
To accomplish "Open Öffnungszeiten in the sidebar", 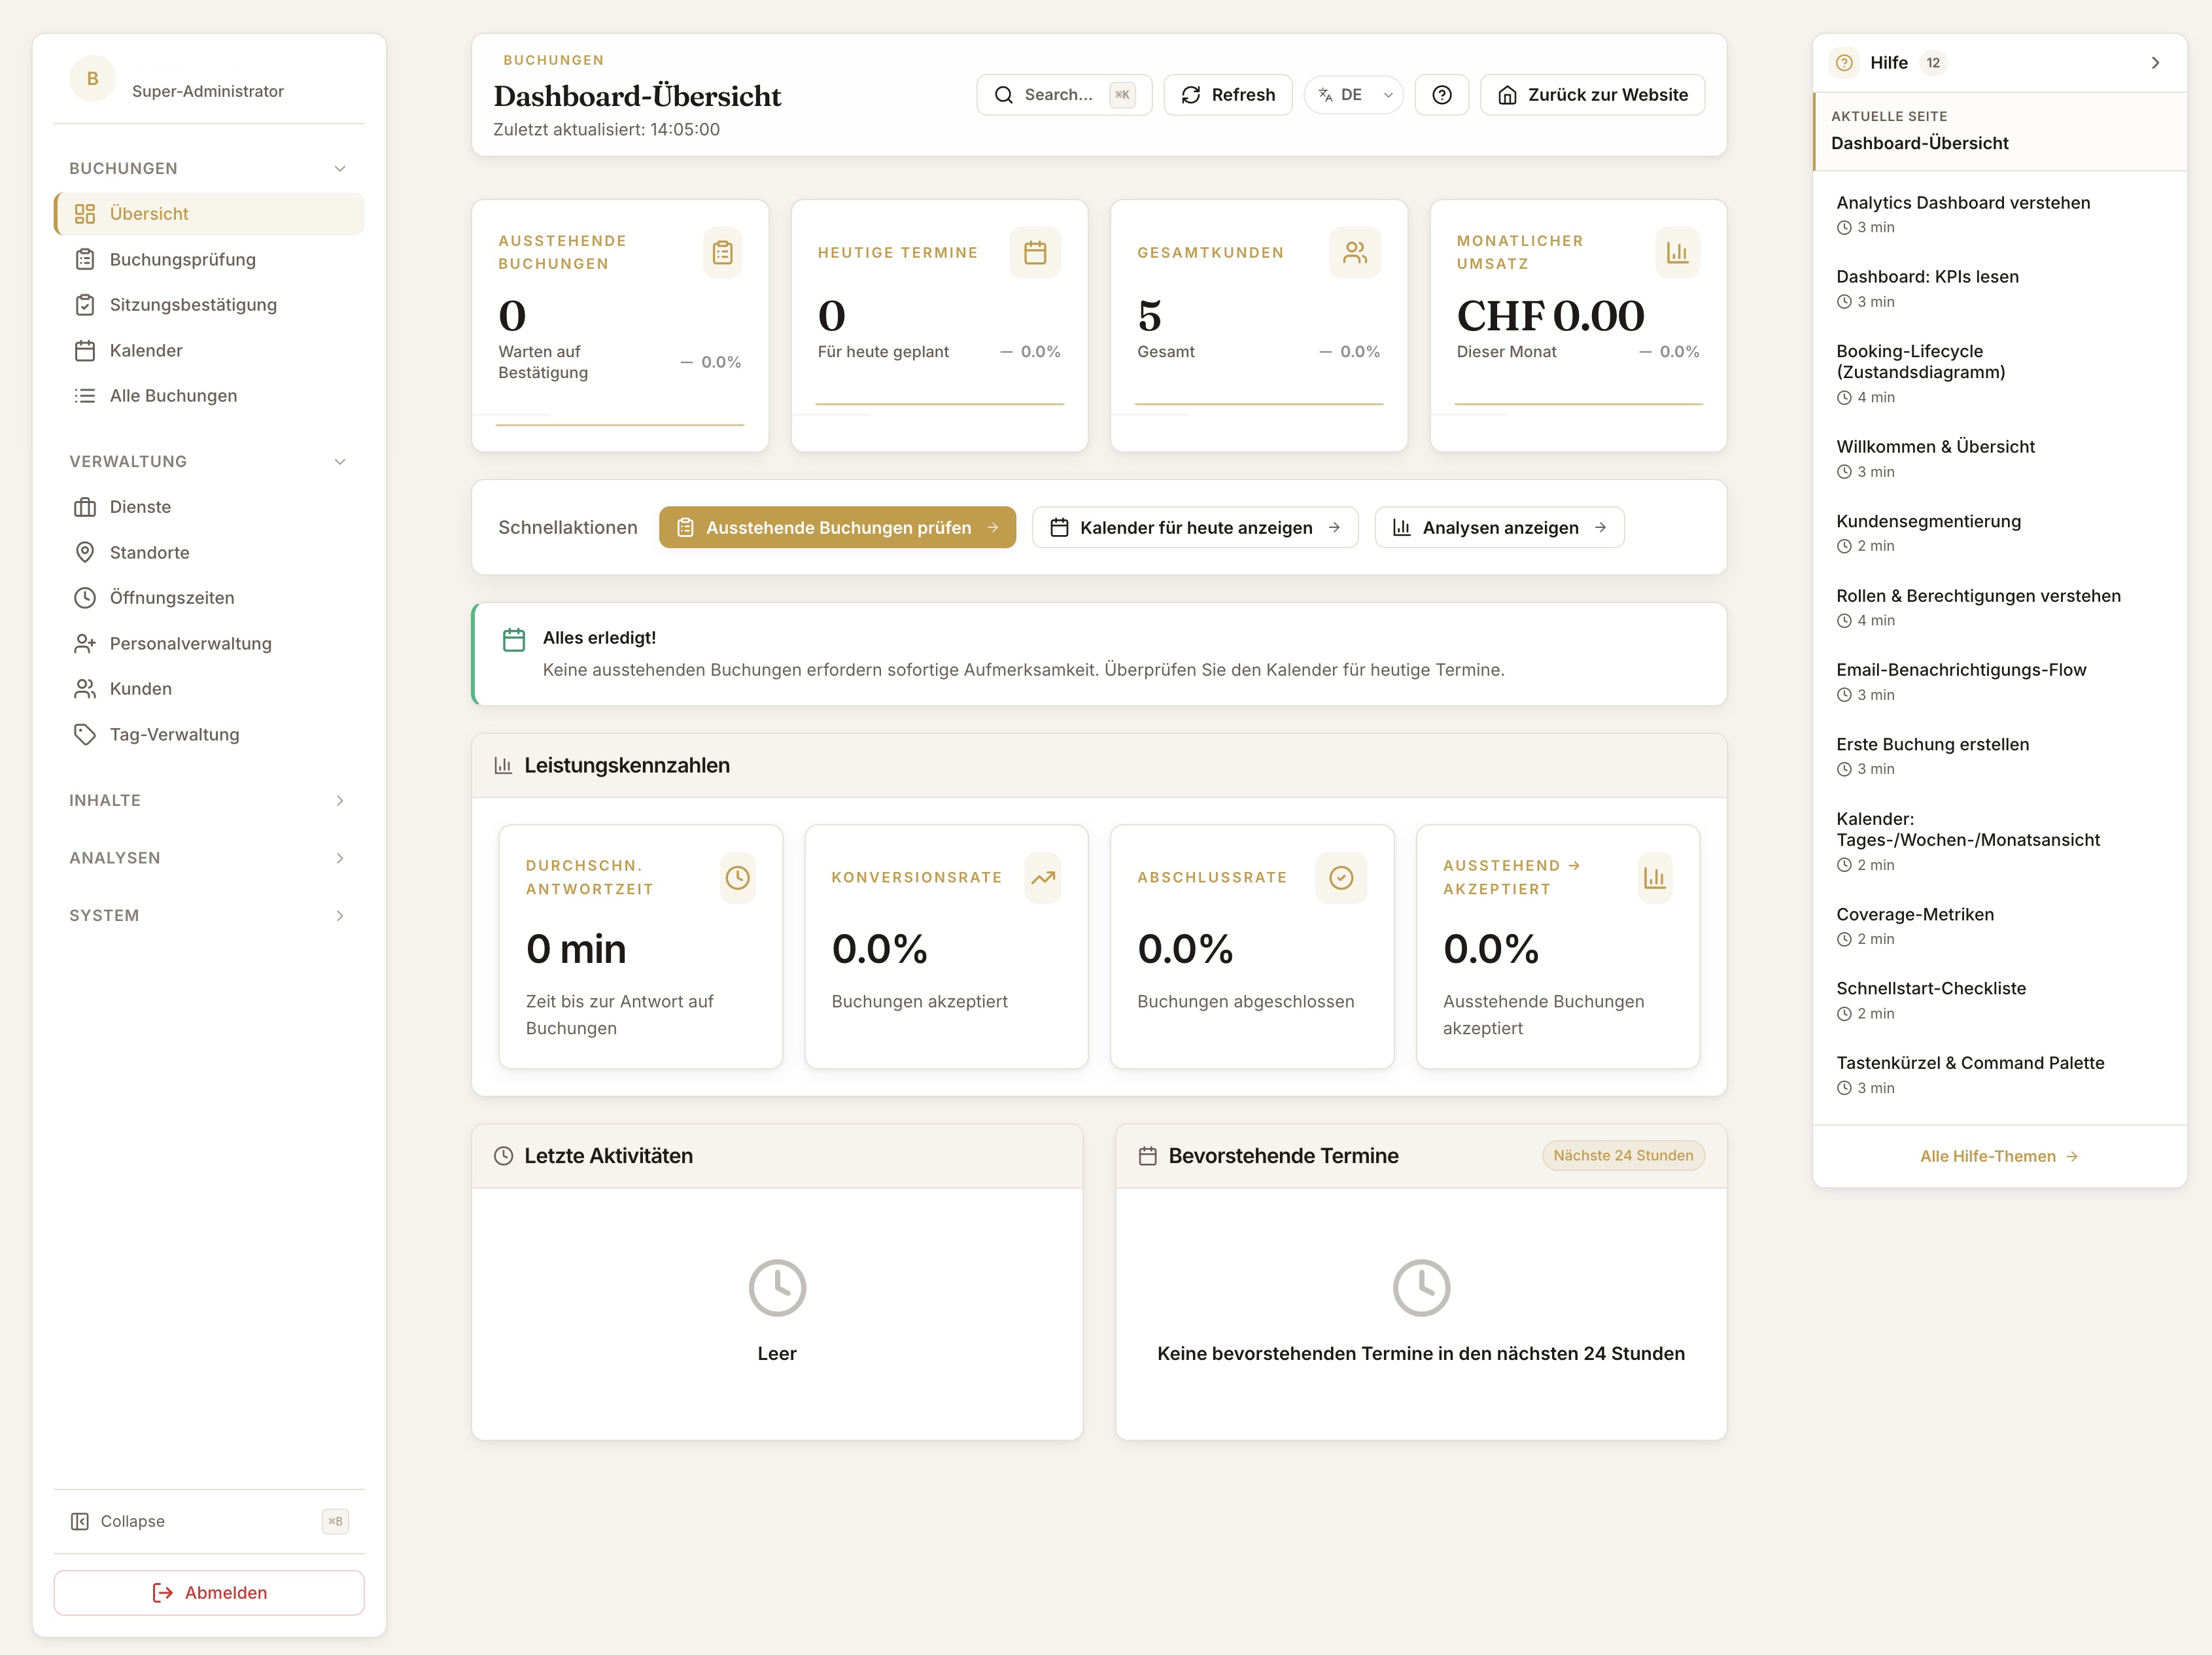I will (172, 597).
